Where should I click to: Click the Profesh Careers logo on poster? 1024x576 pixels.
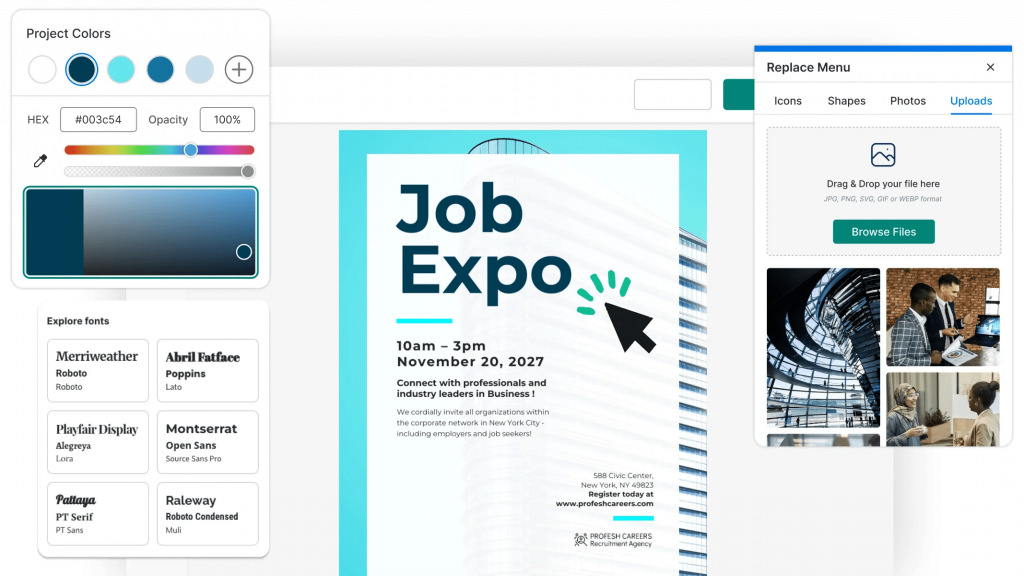[x=581, y=539]
